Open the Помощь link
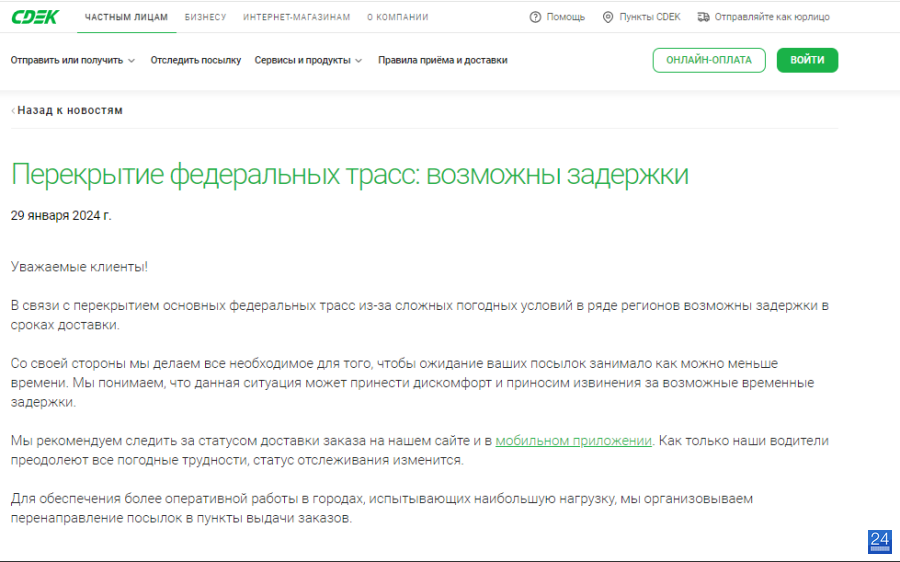The height and width of the screenshot is (562, 900). click(565, 17)
